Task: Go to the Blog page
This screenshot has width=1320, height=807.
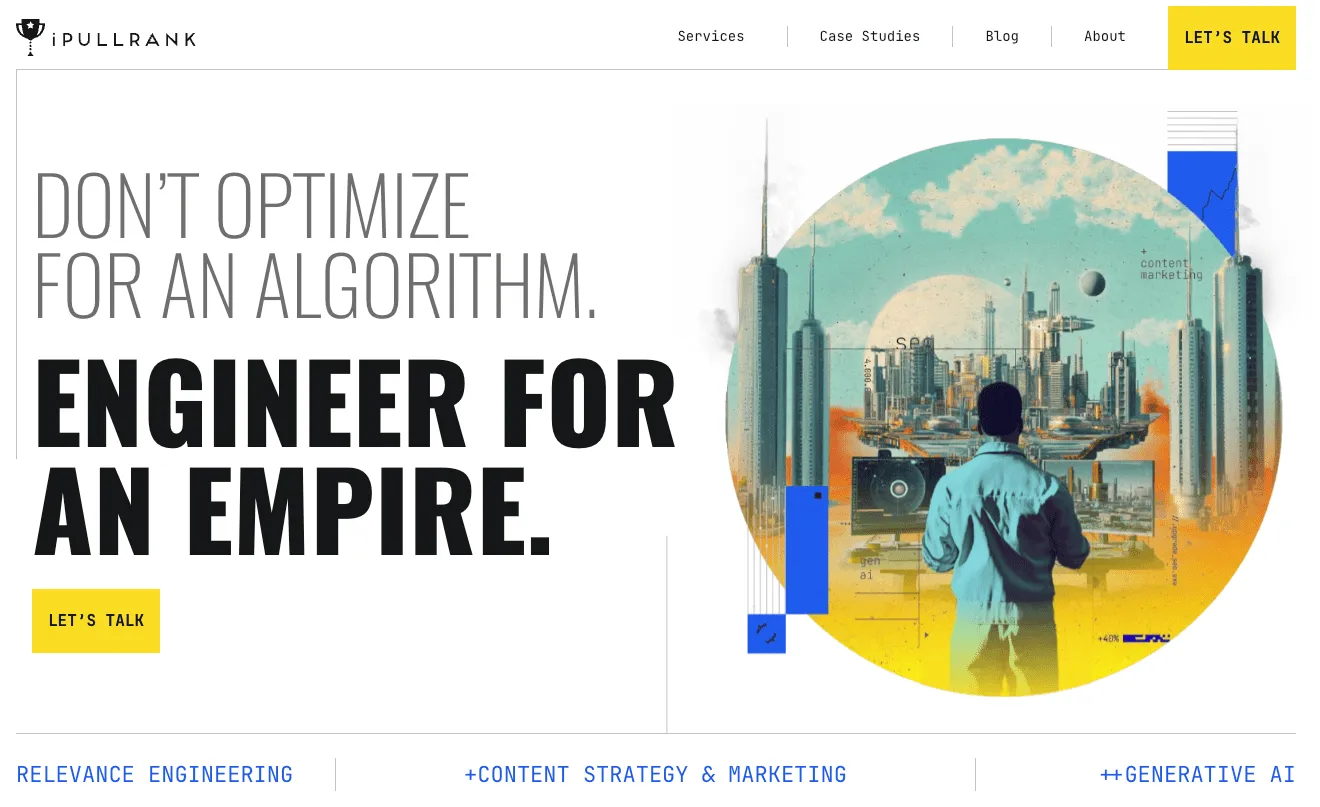Action: 1002,36
